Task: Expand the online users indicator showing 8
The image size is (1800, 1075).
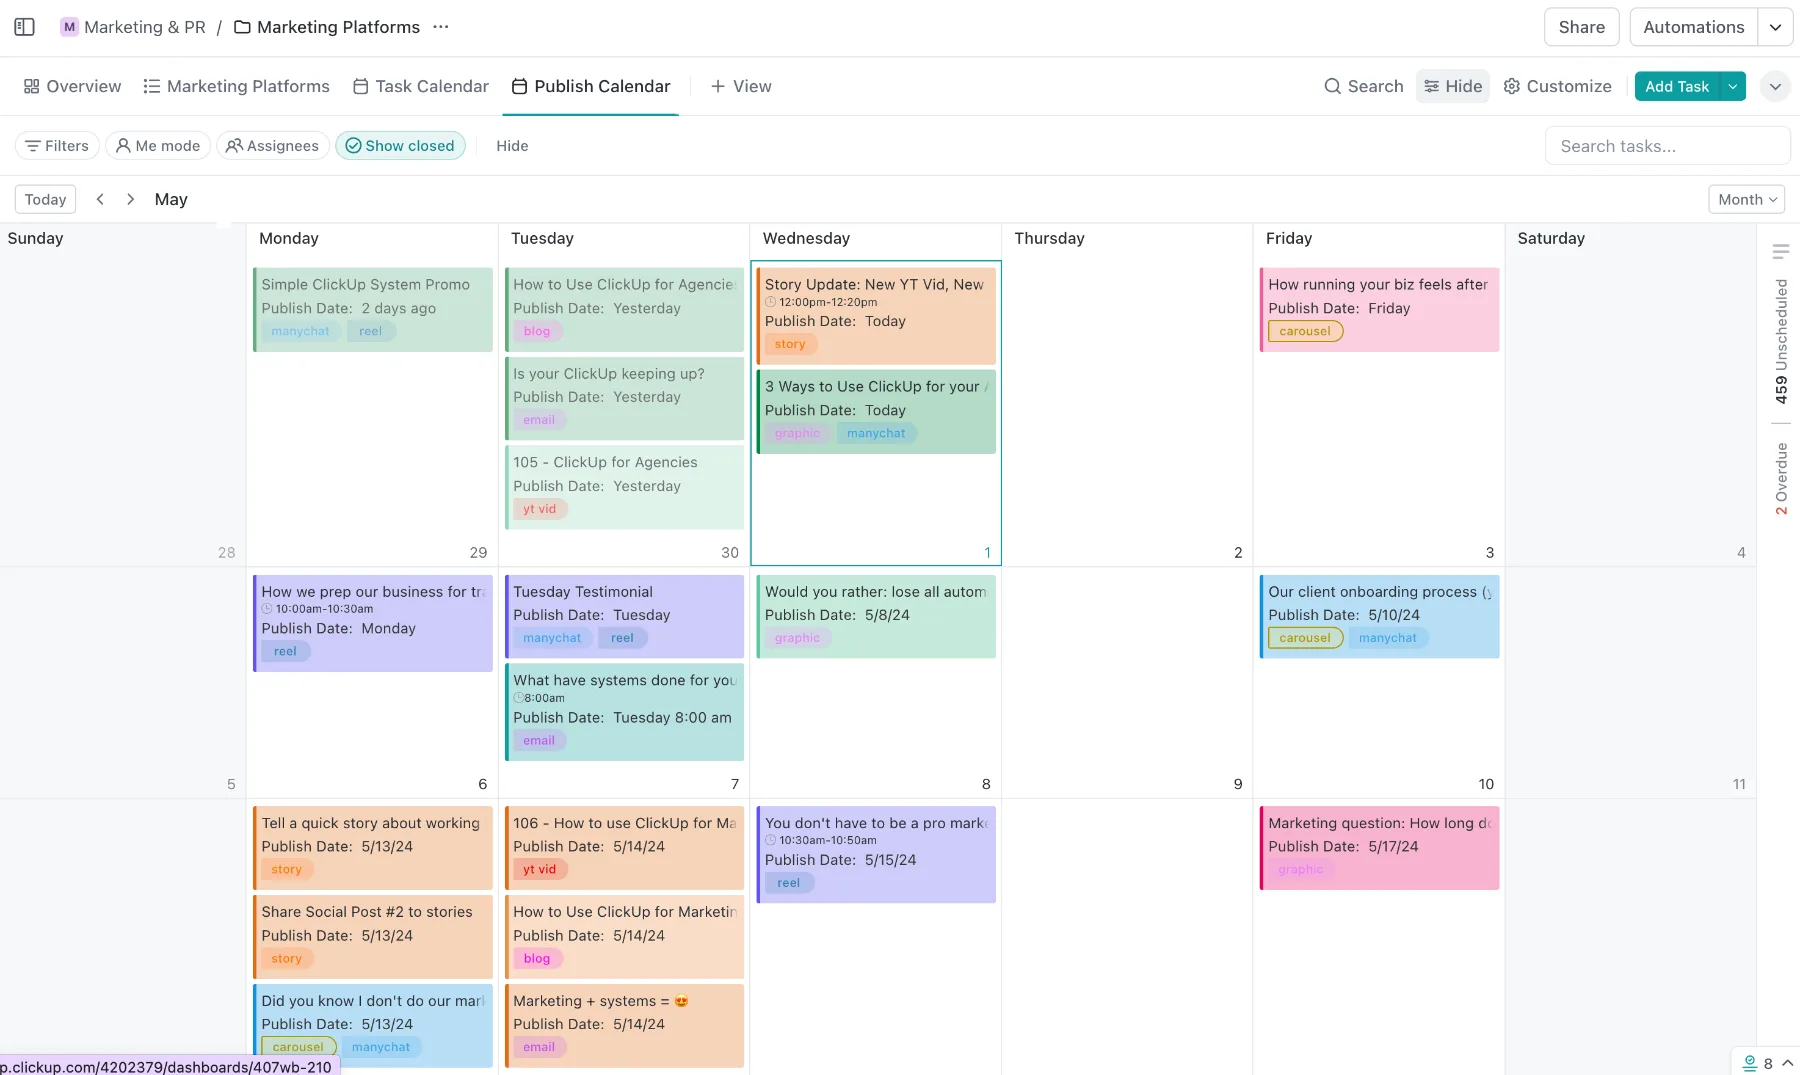Action: pyautogui.click(x=1767, y=1063)
